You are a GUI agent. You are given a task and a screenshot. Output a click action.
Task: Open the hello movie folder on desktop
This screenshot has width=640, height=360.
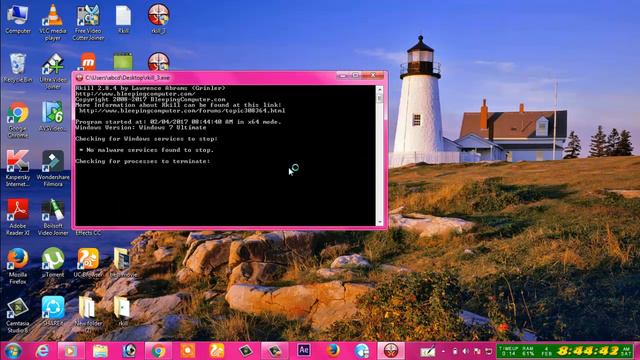[122, 262]
